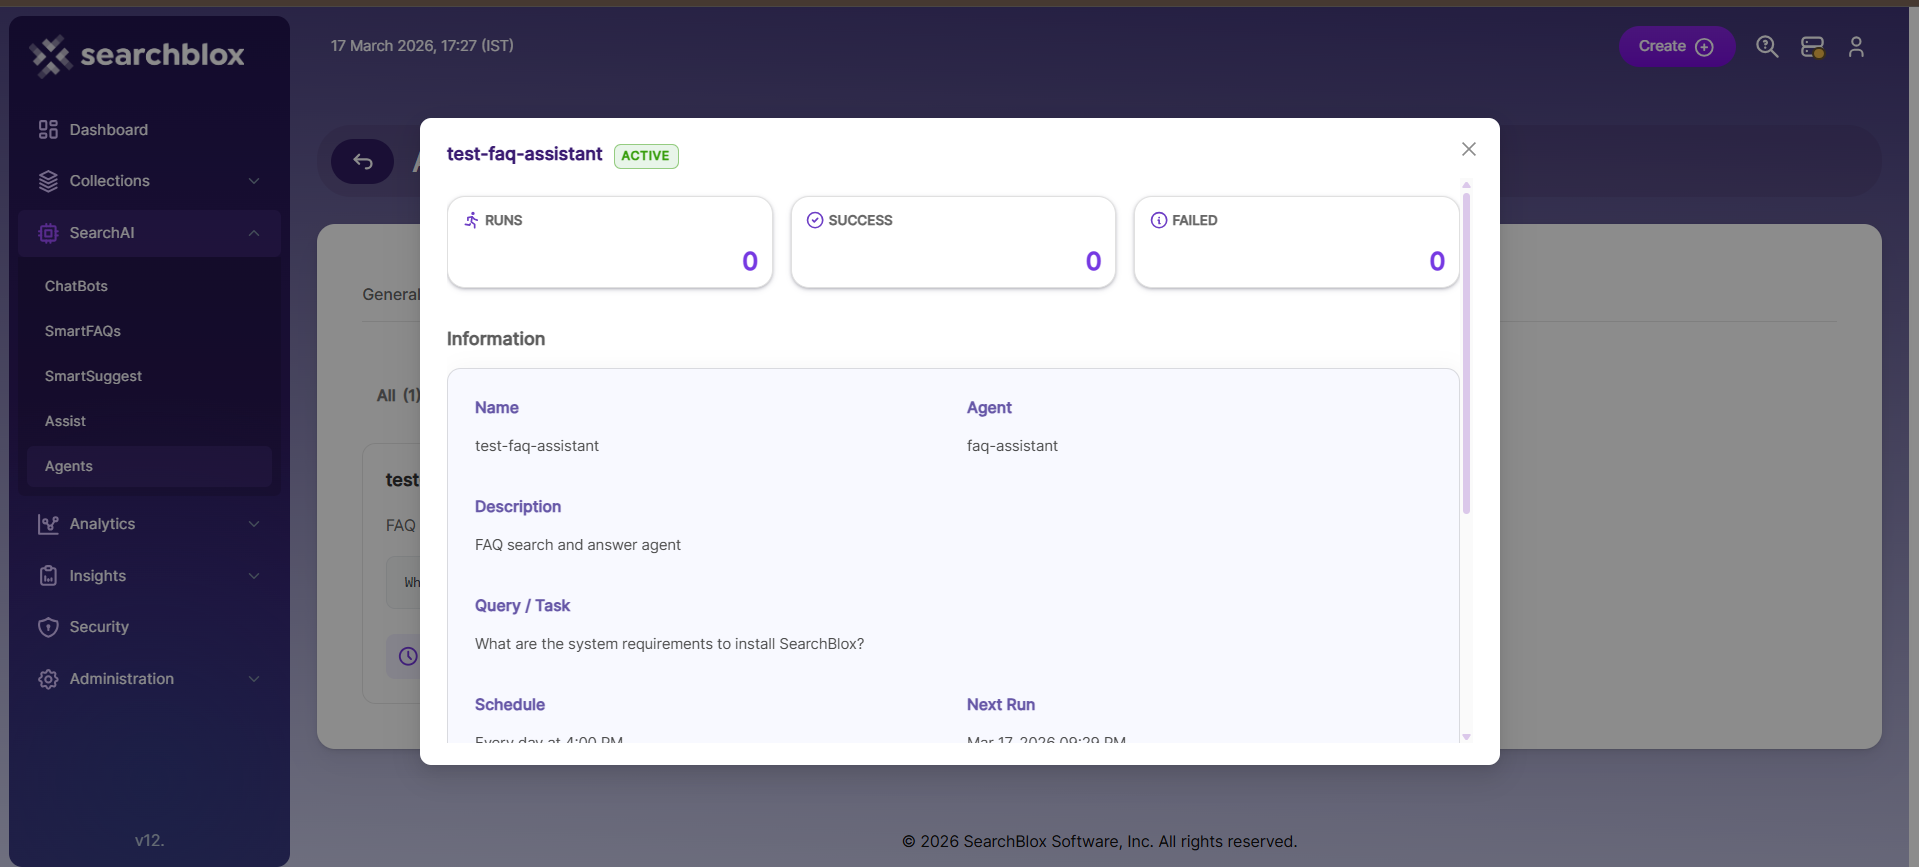Image resolution: width=1919 pixels, height=867 pixels.
Task: Click the date and time in header
Action: click(x=422, y=46)
